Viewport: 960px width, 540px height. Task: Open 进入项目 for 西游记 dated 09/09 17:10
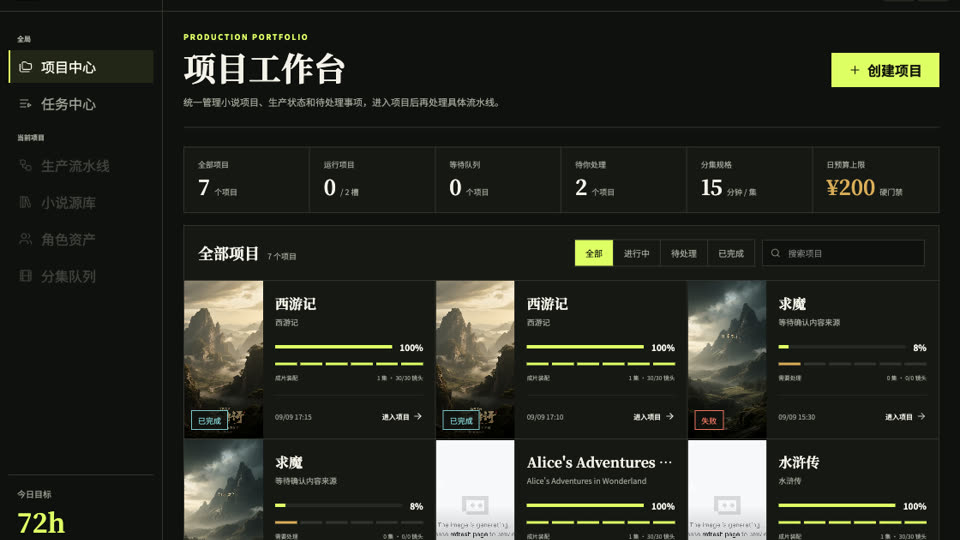tap(653, 417)
